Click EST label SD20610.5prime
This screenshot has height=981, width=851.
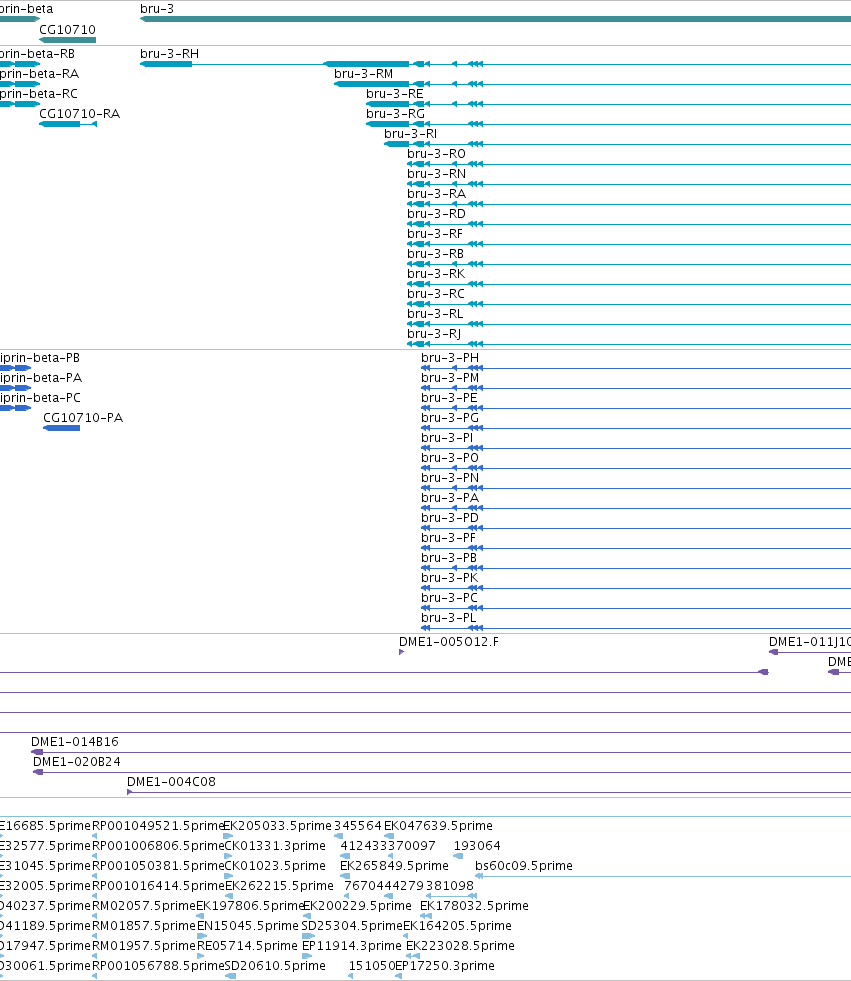(x=275, y=966)
